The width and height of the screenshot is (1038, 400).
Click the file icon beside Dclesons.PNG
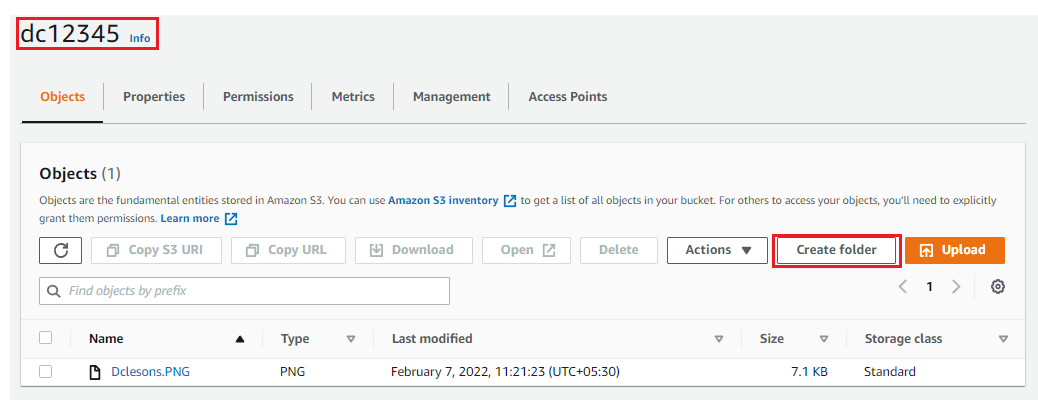[95, 372]
